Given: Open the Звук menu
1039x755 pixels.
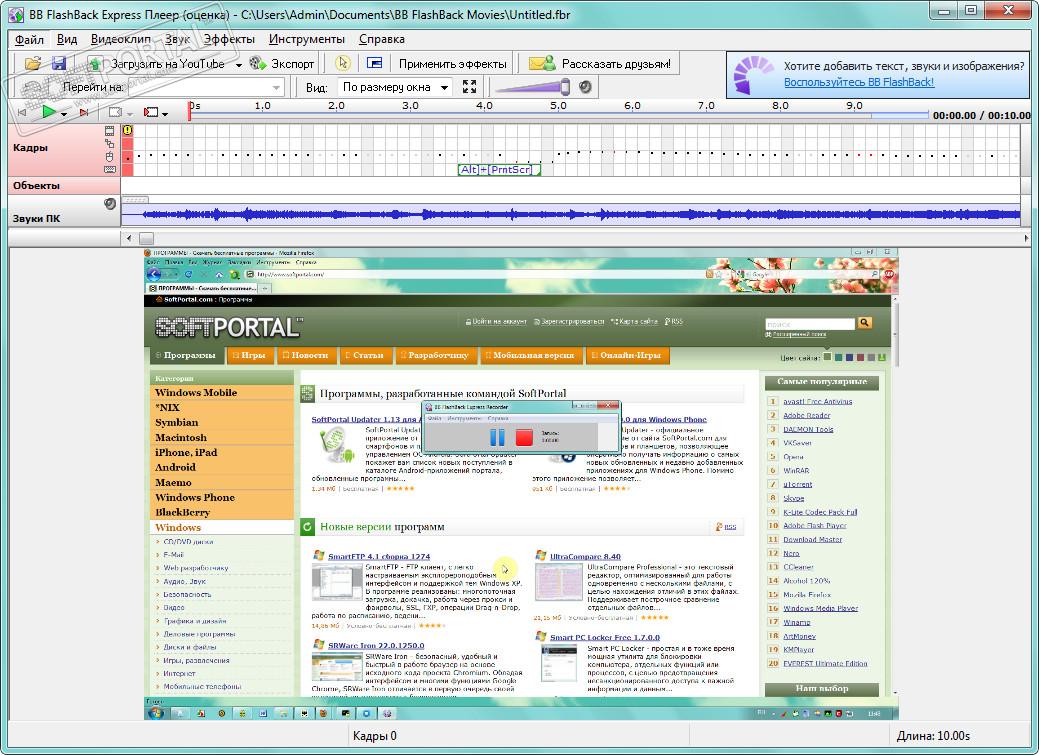Looking at the screenshot, I should tap(178, 39).
